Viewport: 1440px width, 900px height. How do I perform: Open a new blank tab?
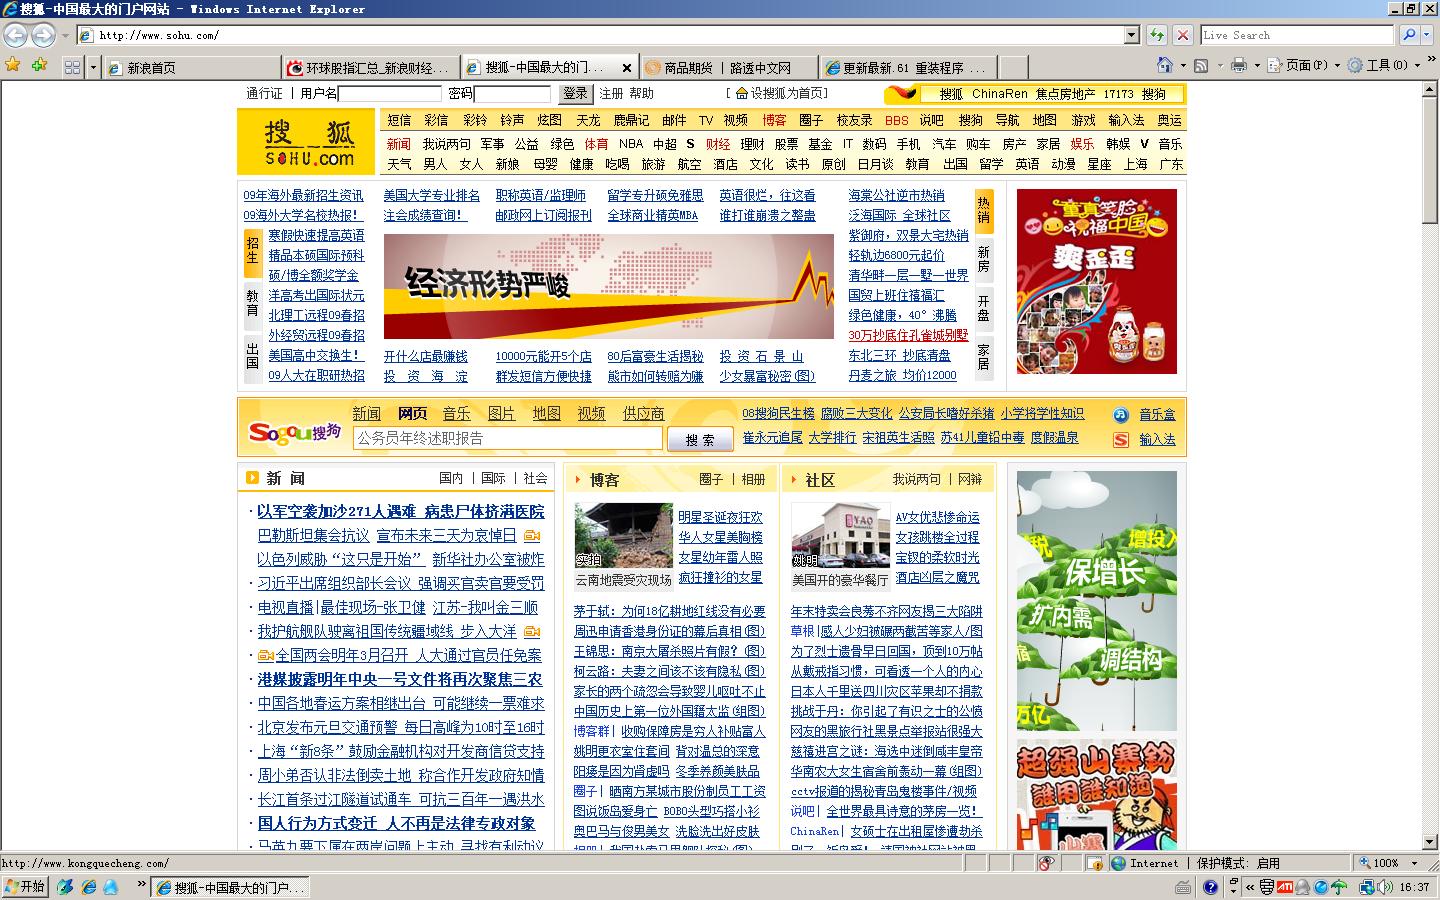(1014, 68)
